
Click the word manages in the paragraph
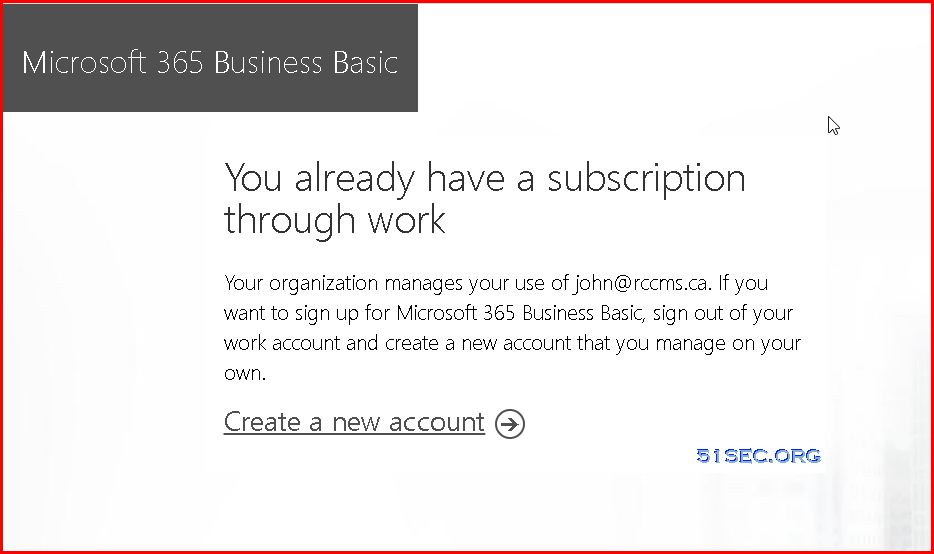(x=424, y=284)
